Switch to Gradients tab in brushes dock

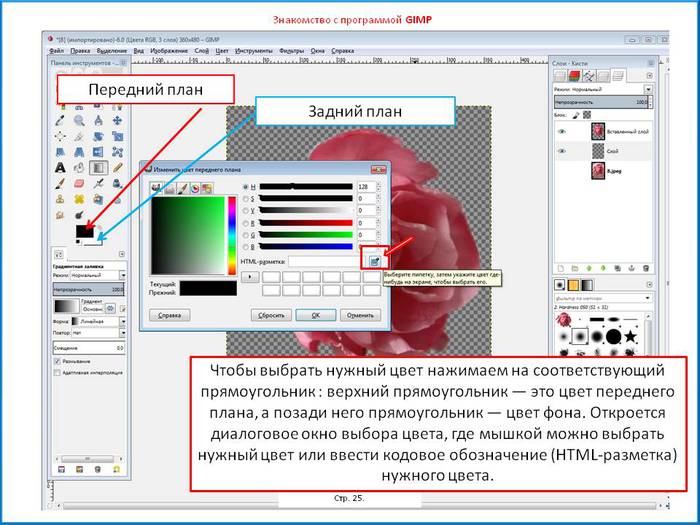pyautogui.click(x=587, y=285)
